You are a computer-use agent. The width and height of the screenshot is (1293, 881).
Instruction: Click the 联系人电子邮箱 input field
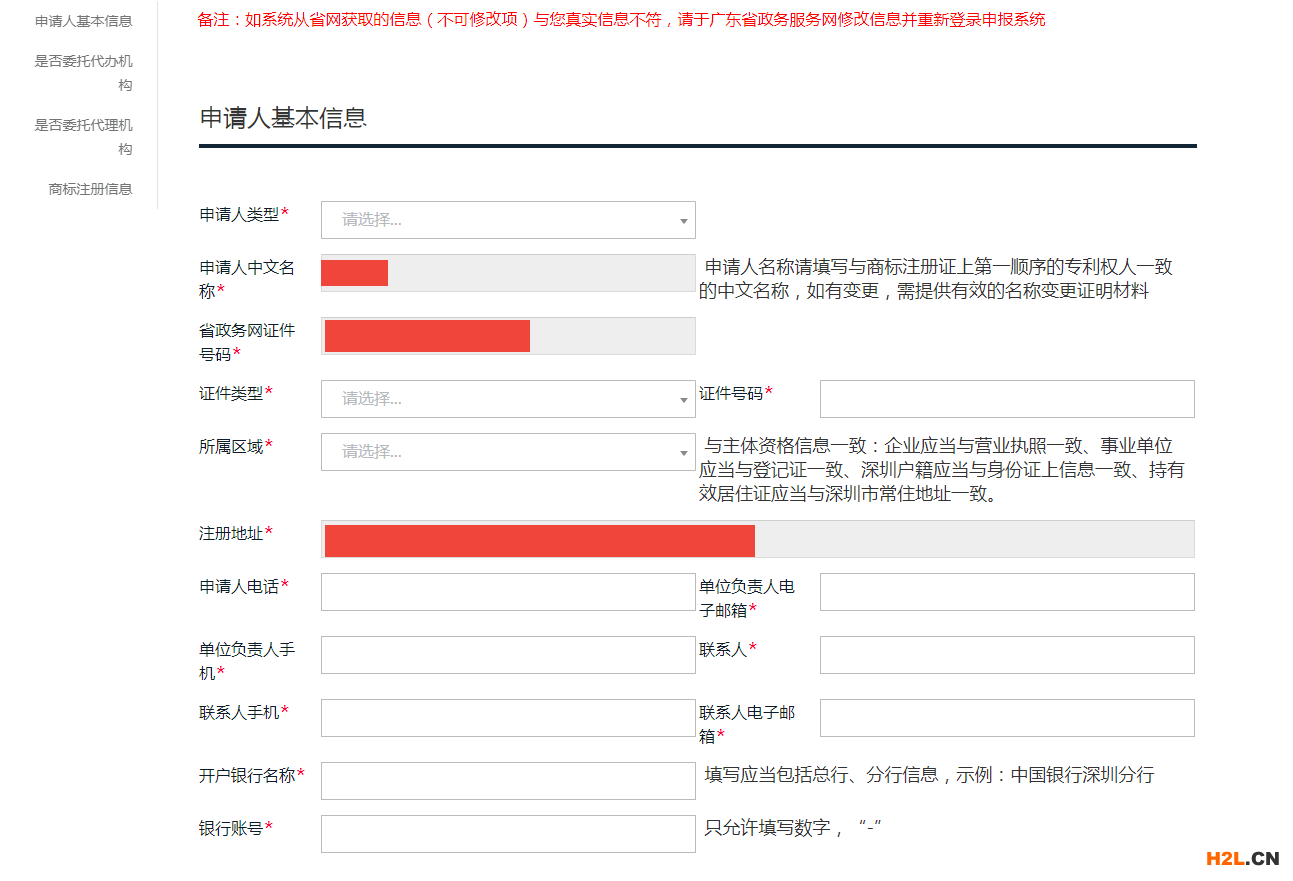[x=1007, y=718]
